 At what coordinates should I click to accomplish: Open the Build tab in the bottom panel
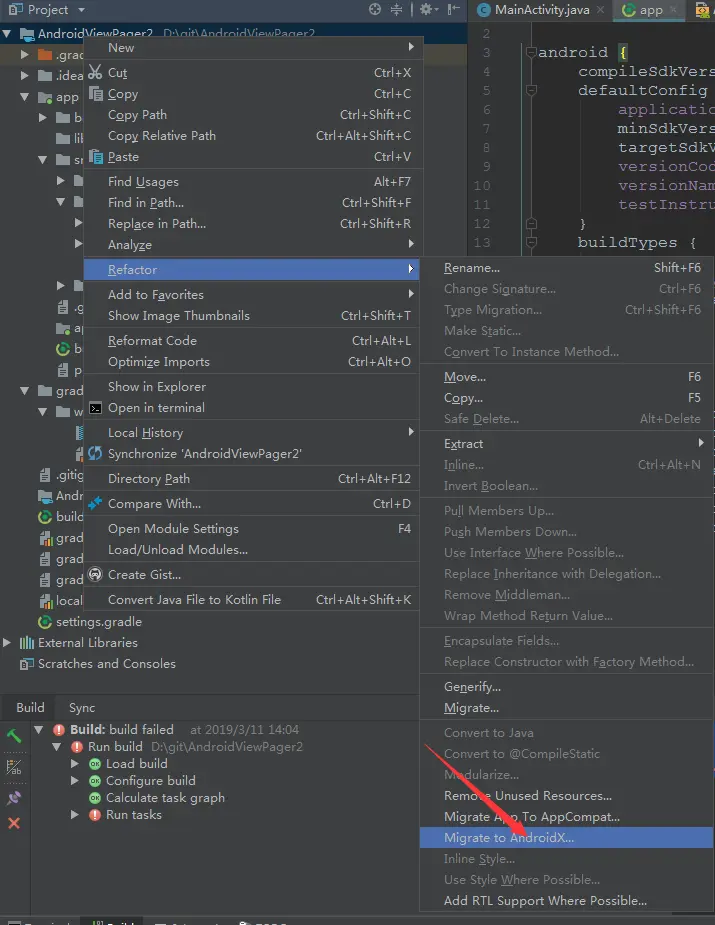coord(30,707)
